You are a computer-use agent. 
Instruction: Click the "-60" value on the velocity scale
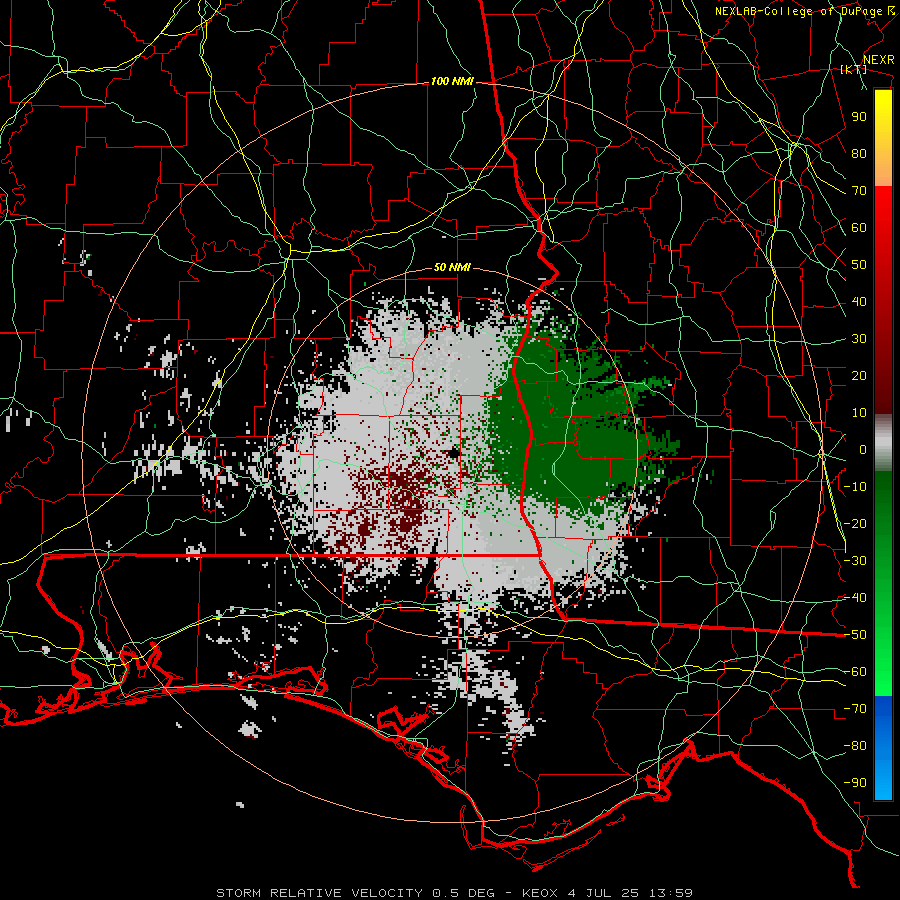[x=855, y=672]
